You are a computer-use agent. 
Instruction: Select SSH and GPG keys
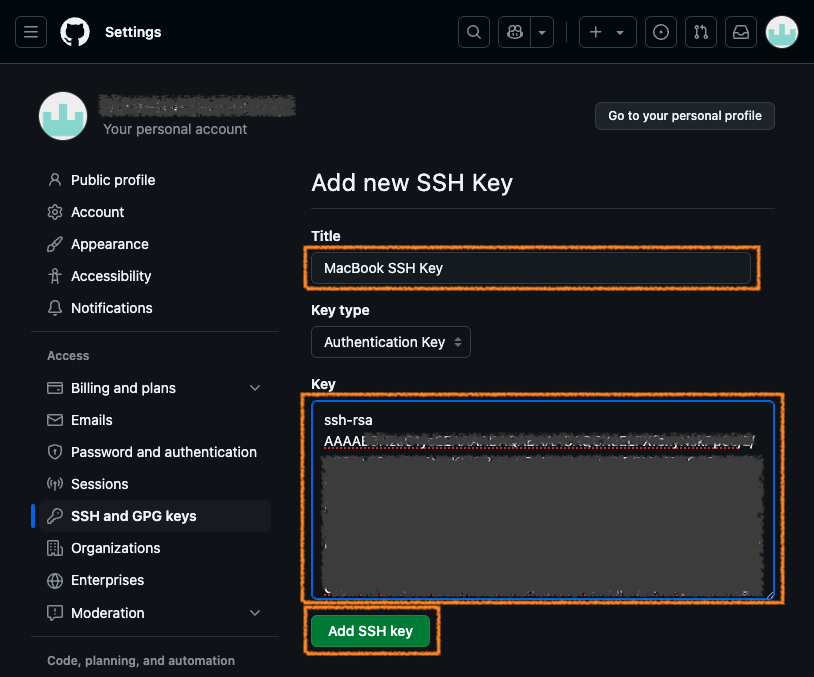tap(155, 516)
